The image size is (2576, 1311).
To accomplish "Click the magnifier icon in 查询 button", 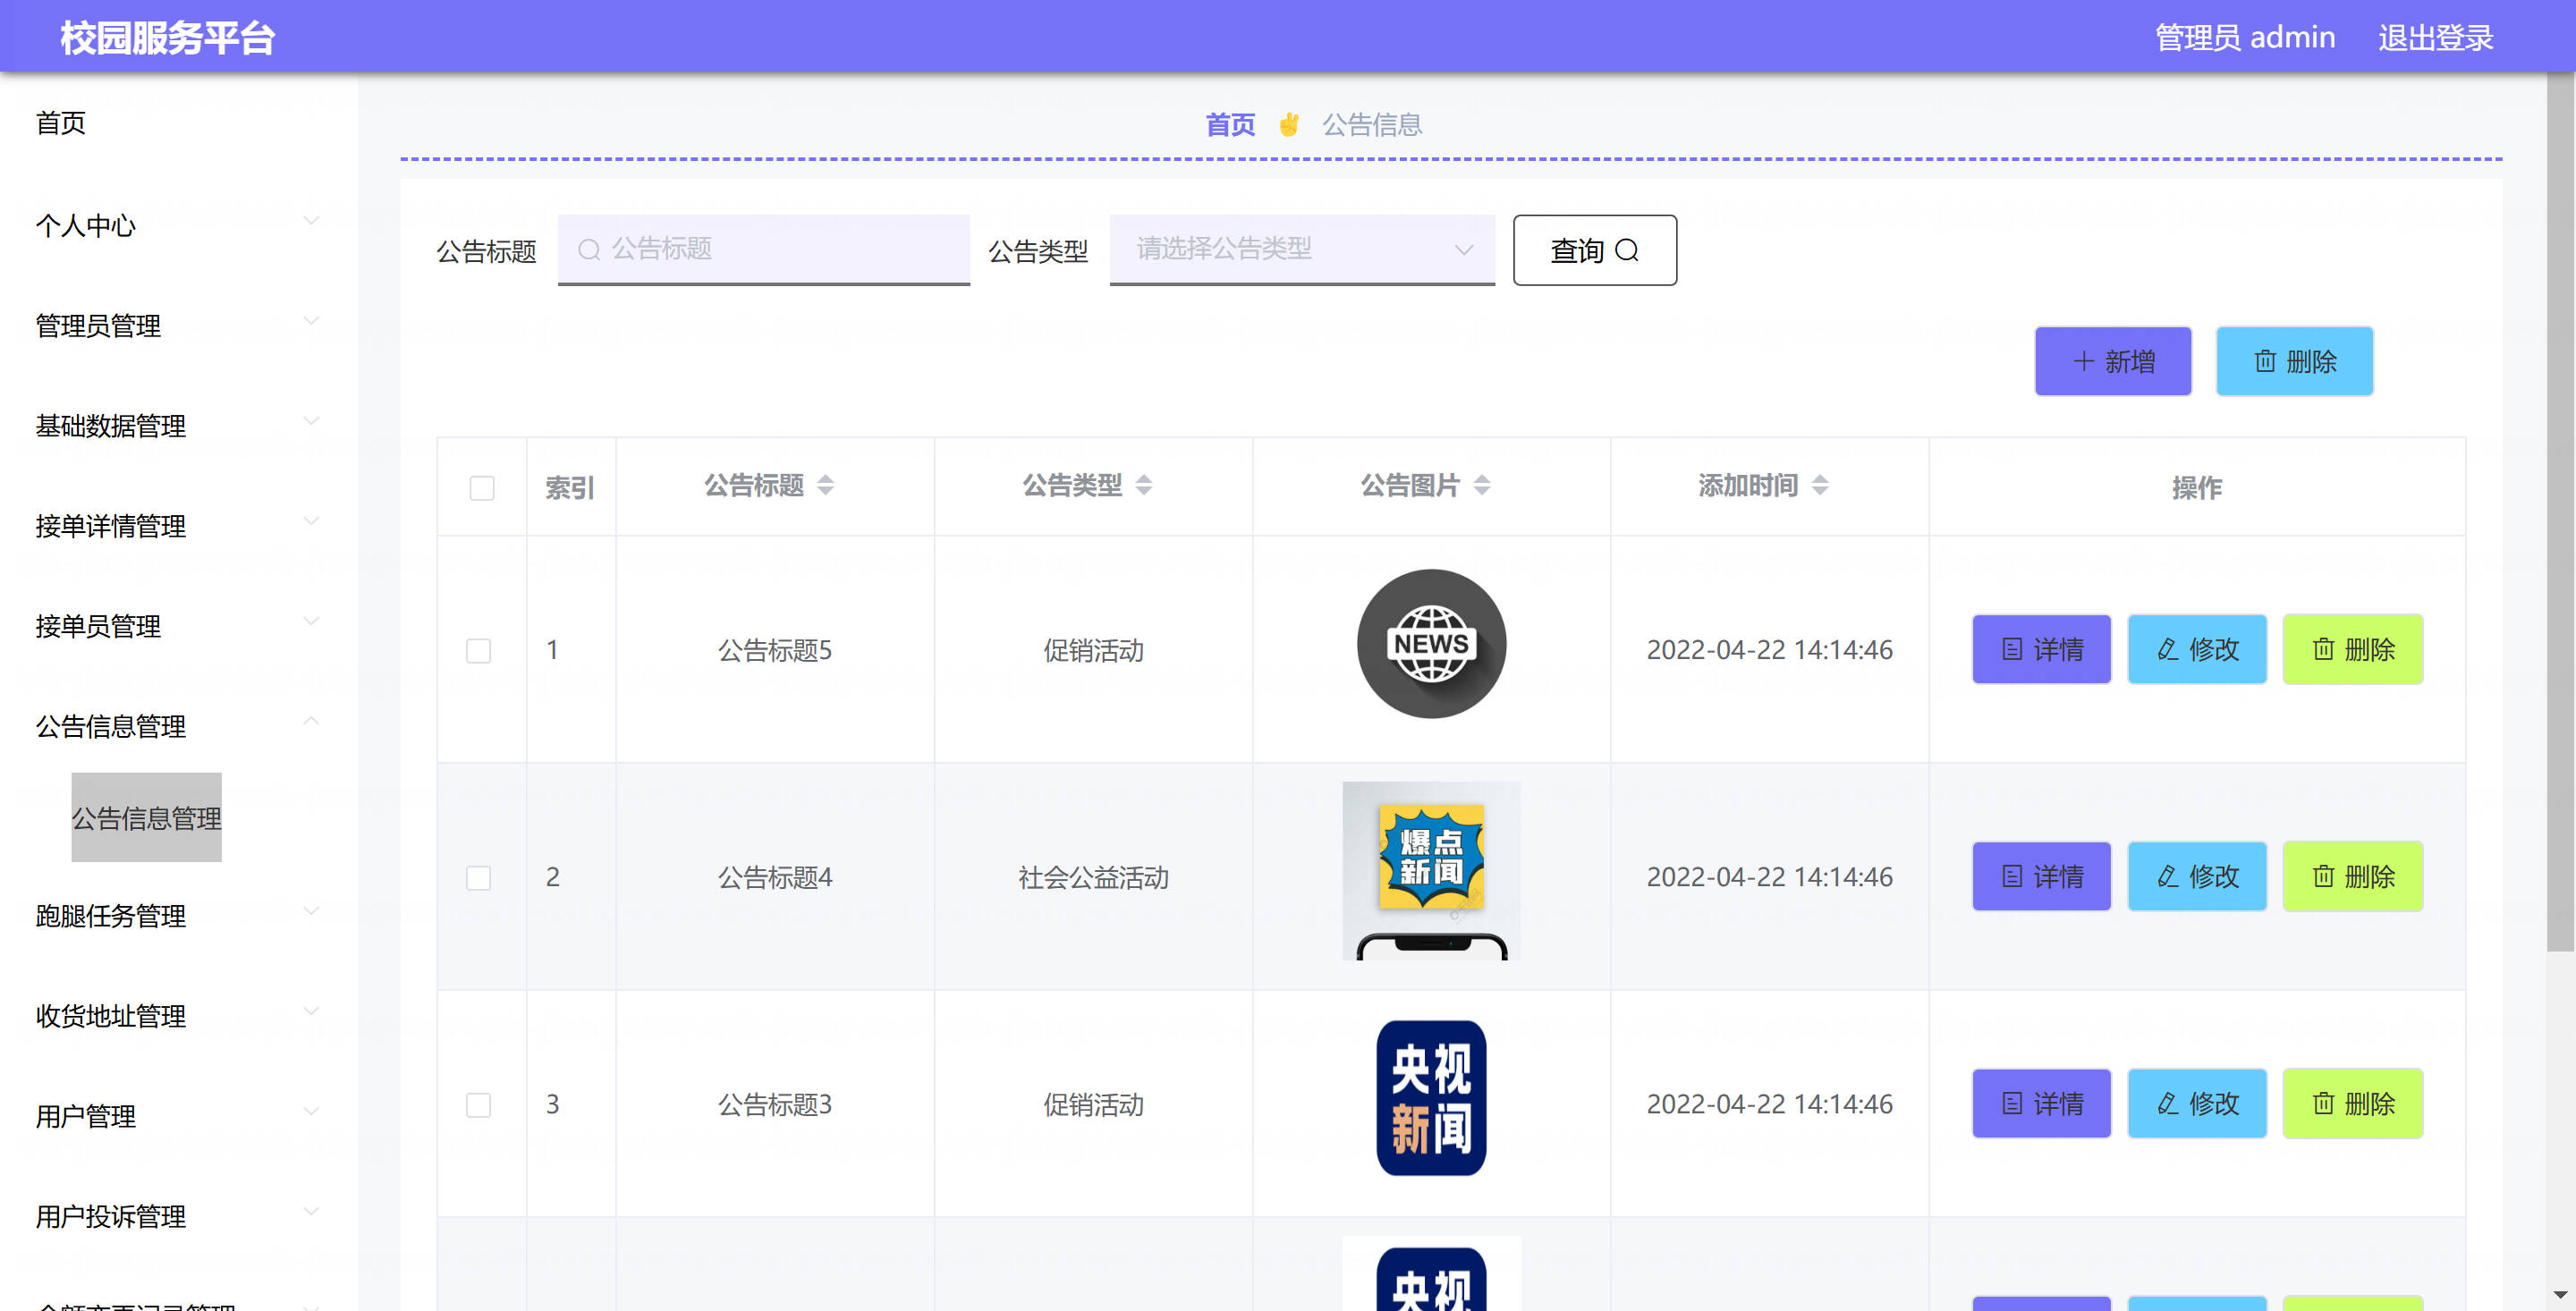I will (1627, 250).
